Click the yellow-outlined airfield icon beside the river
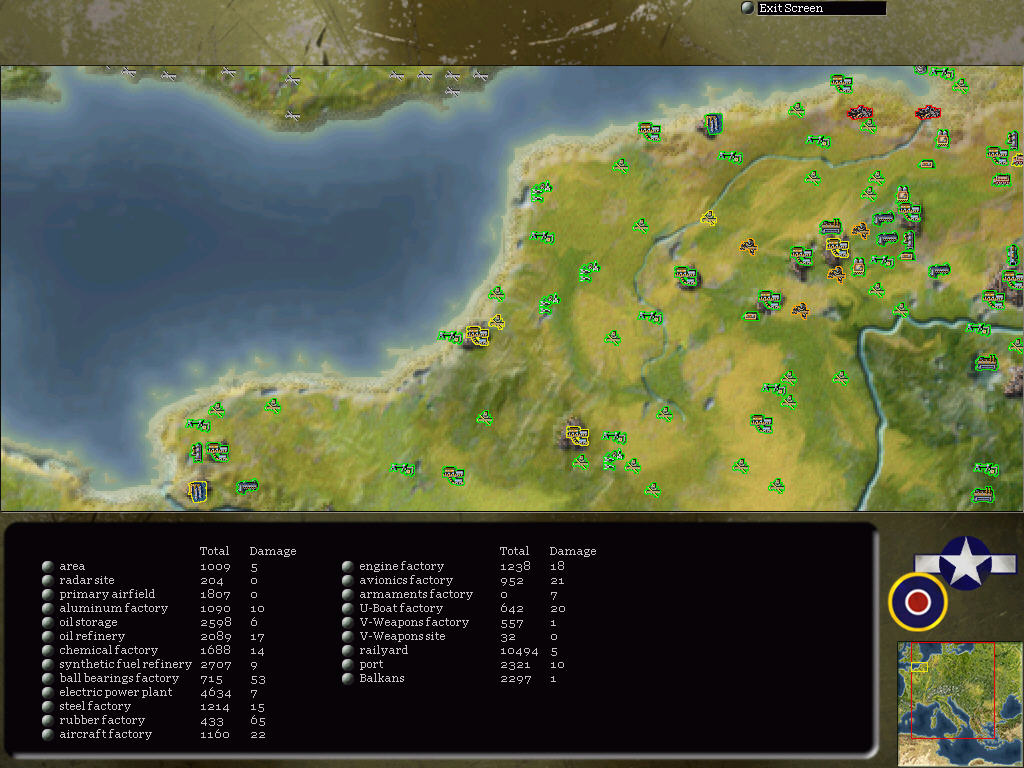This screenshot has width=1024, height=768. tap(709, 218)
